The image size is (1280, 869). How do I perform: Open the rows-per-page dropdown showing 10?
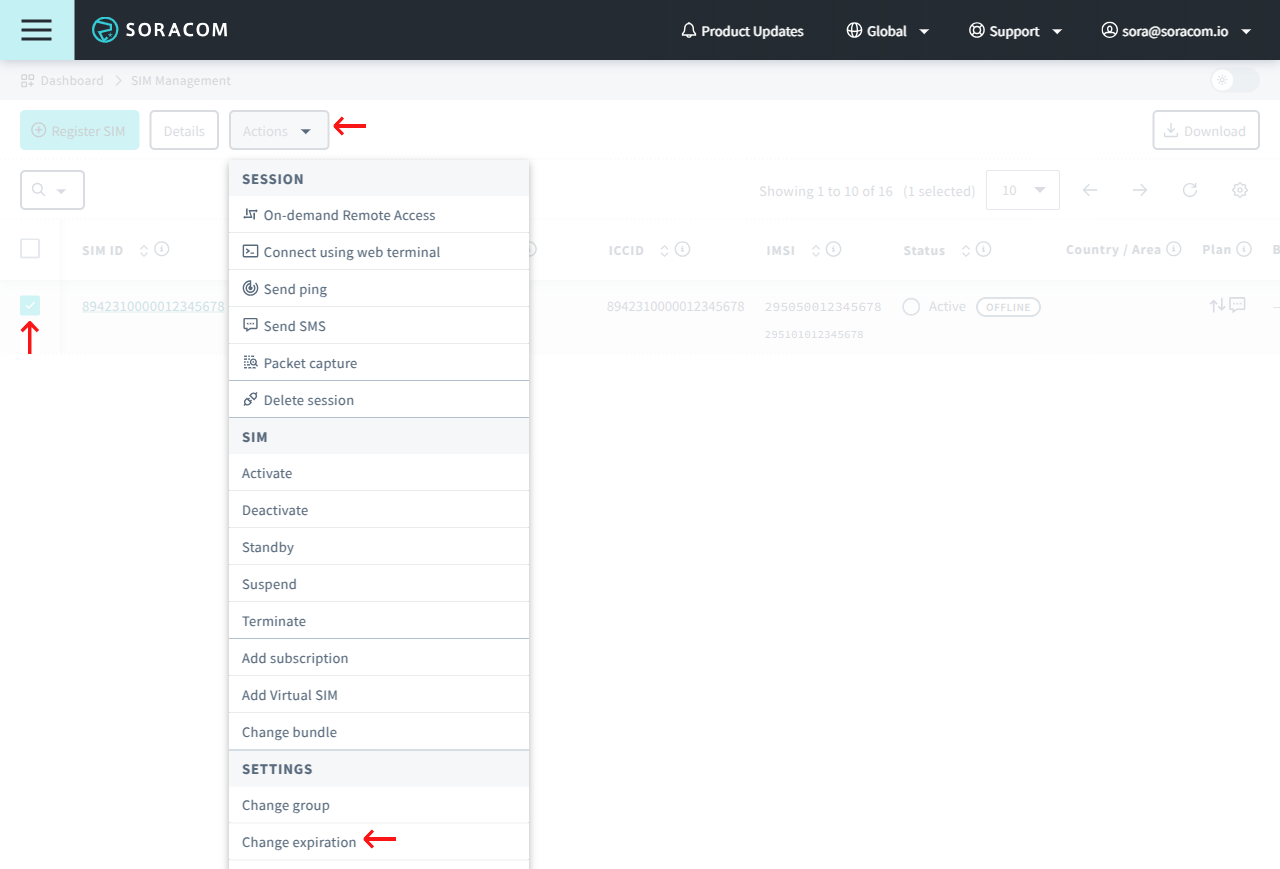pos(1022,190)
